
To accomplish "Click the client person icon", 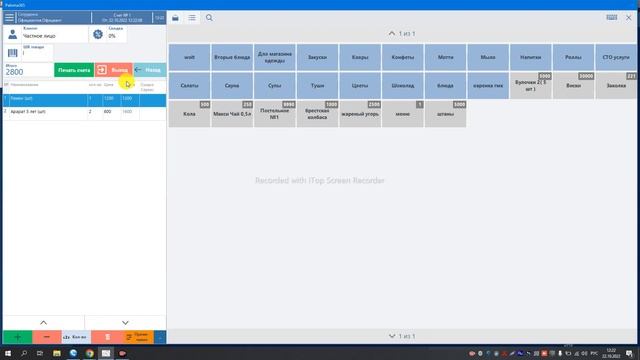I will (x=13, y=34).
